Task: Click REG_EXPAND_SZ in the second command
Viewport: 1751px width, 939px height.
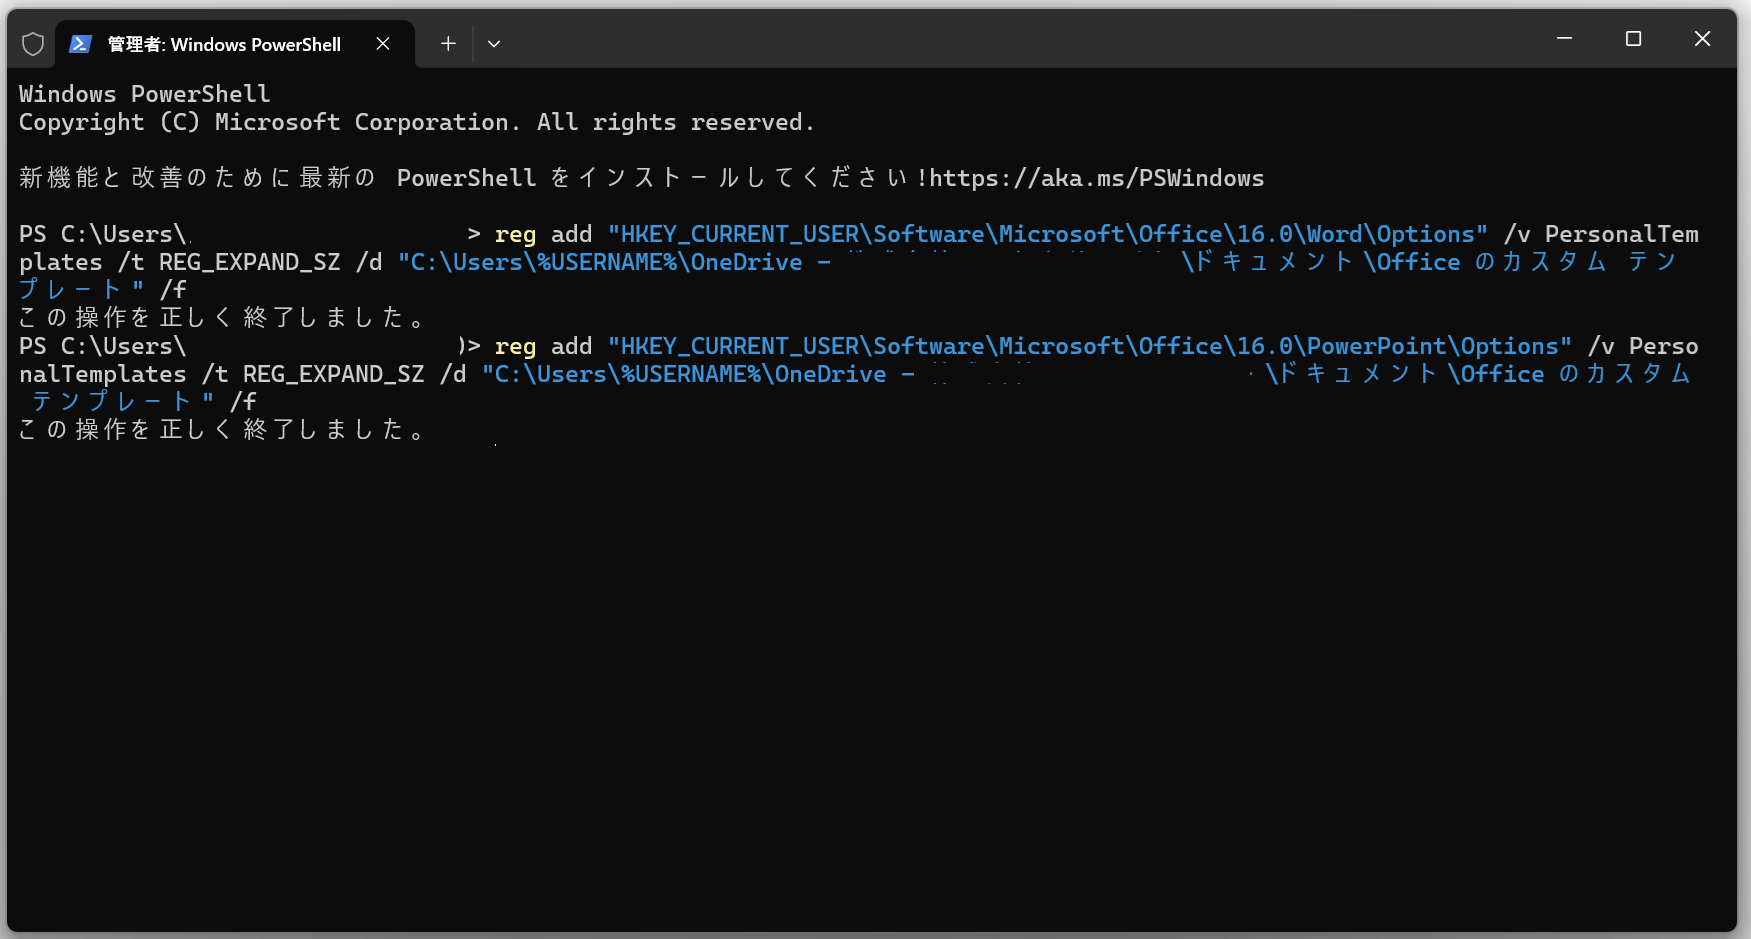Action: click(334, 374)
